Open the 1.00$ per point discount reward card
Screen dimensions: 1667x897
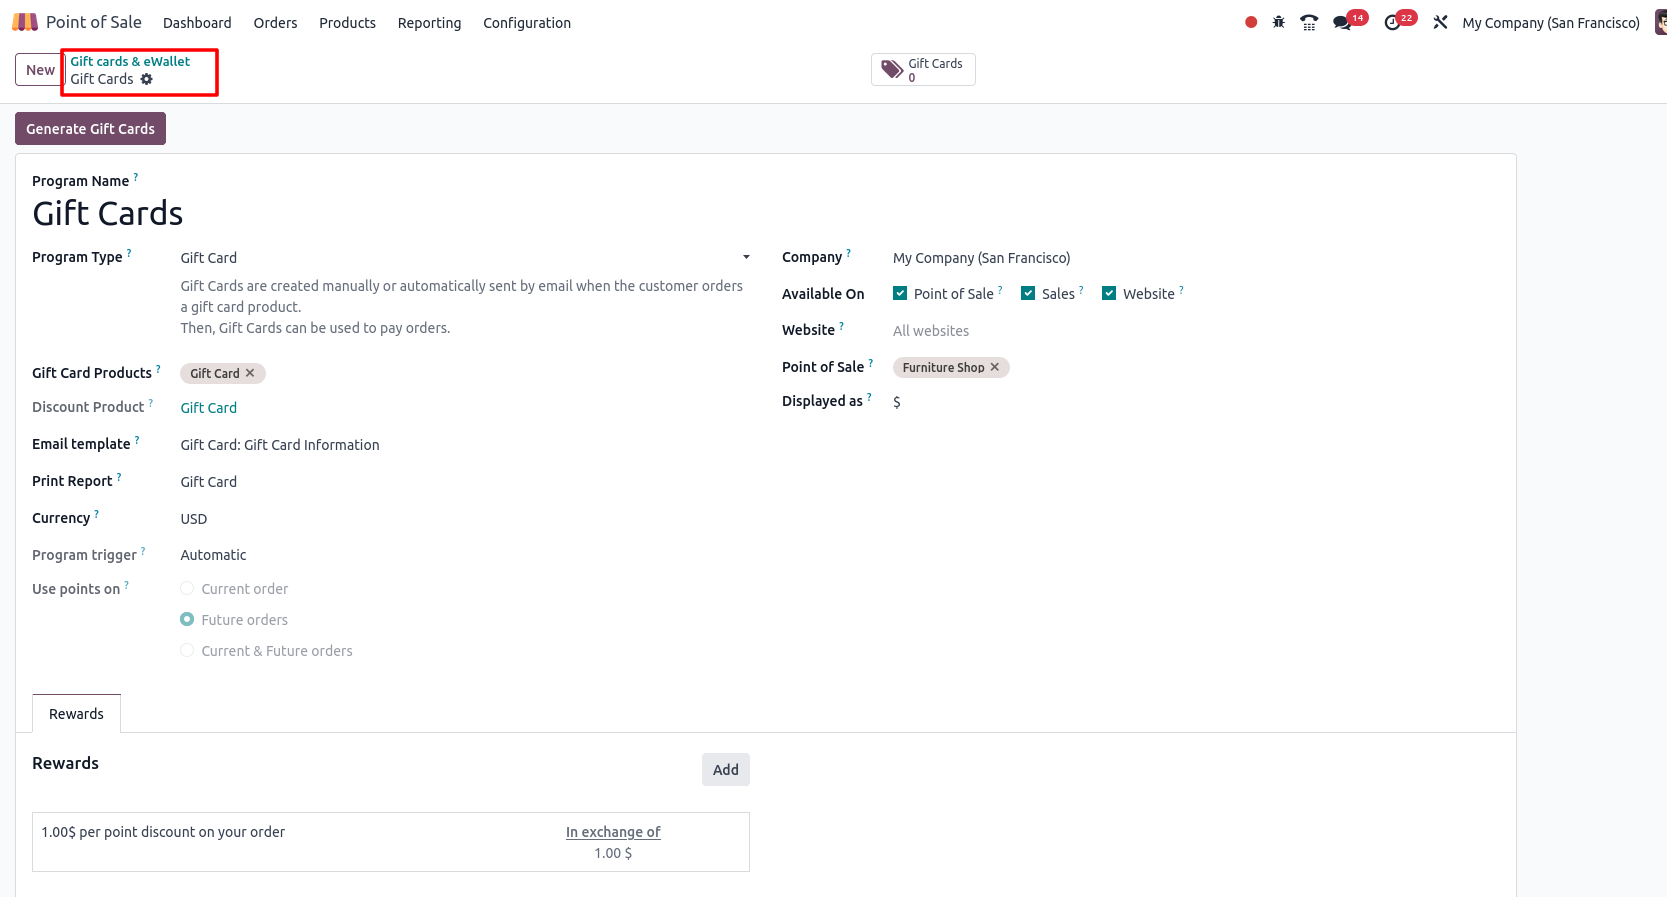(391, 842)
